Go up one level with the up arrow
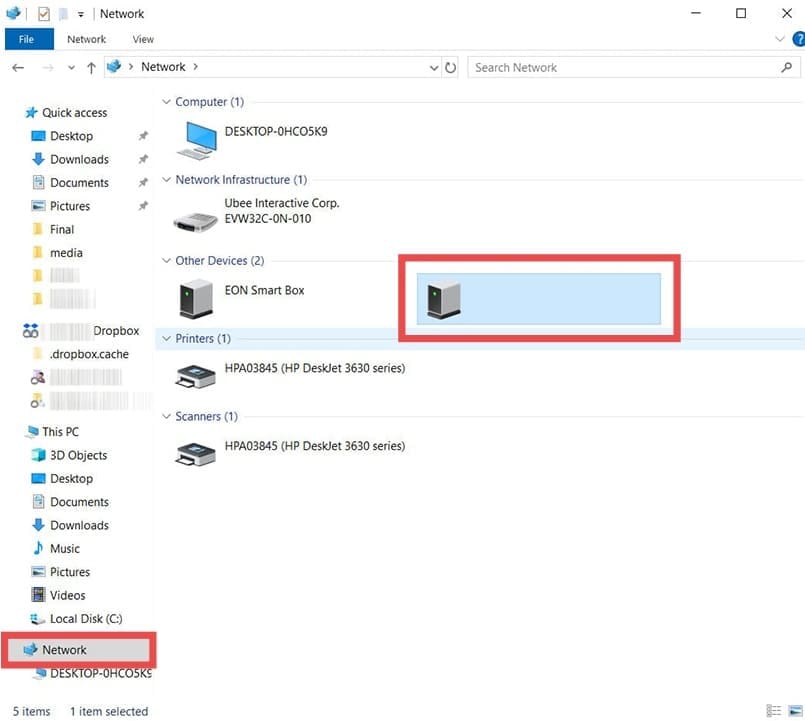Screen dimensions: 805x721 (91, 68)
